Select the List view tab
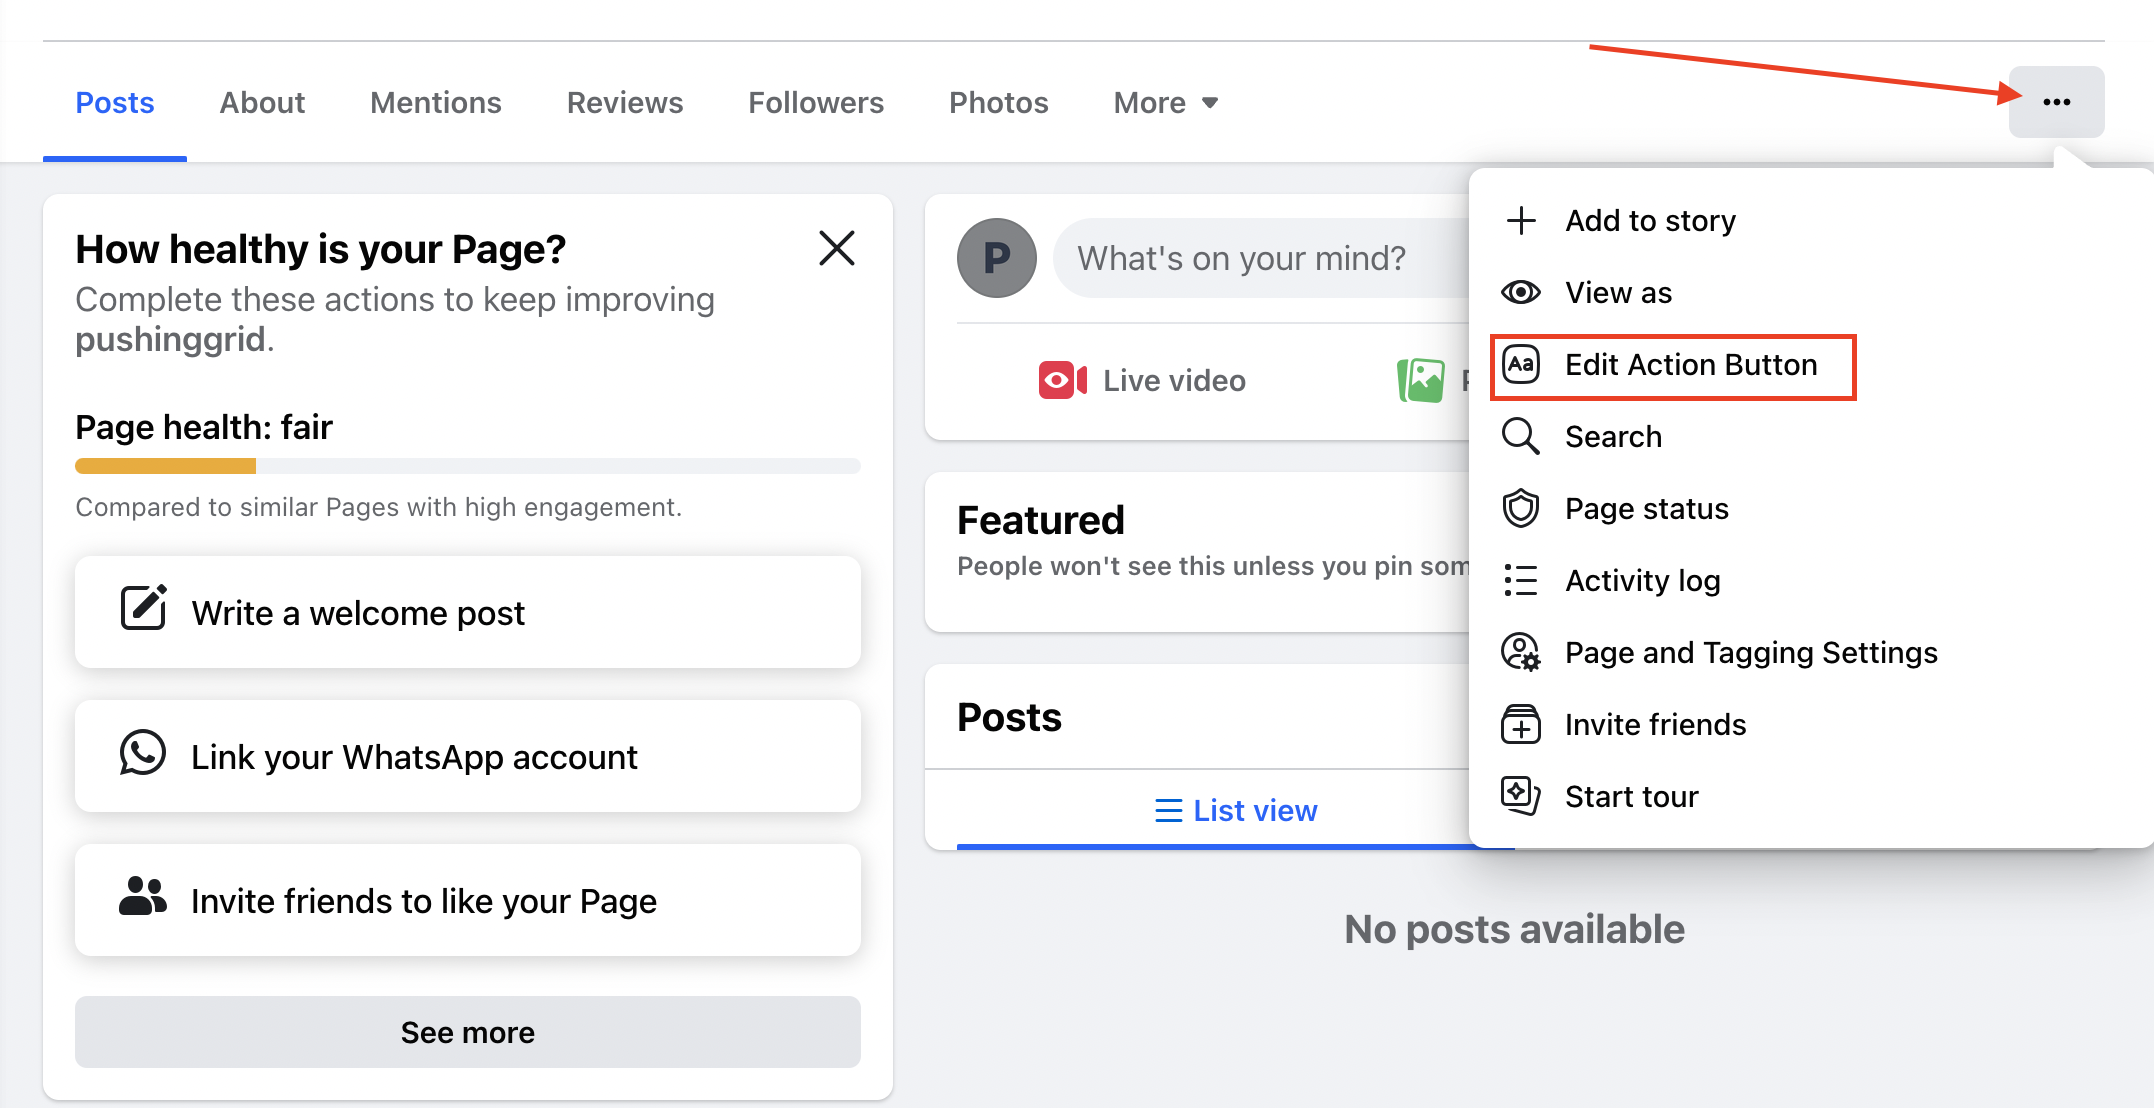This screenshot has width=2154, height=1108. tap(1236, 810)
